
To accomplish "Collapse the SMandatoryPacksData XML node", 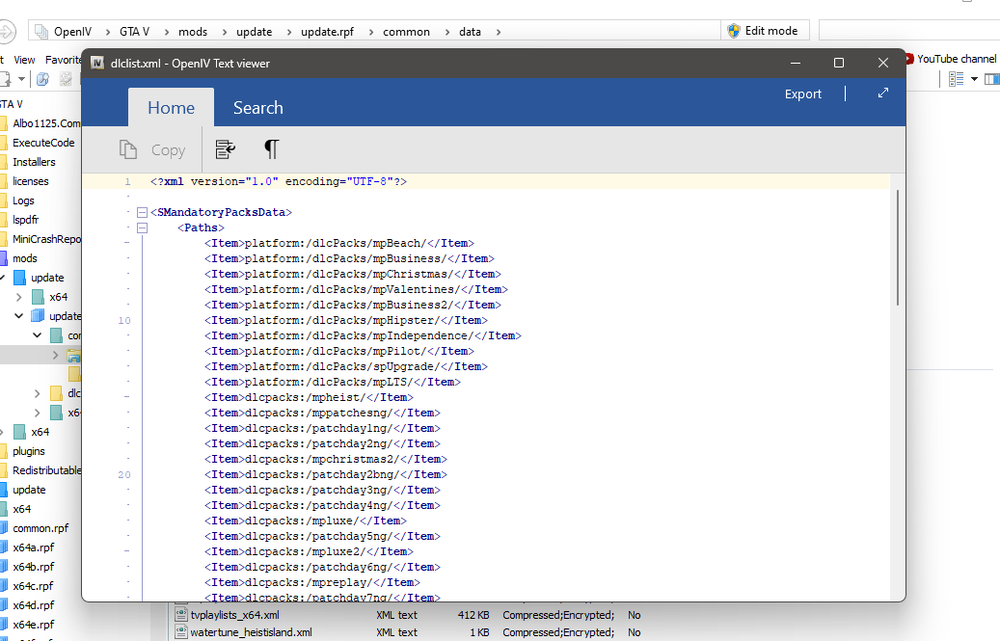I will [141, 211].
